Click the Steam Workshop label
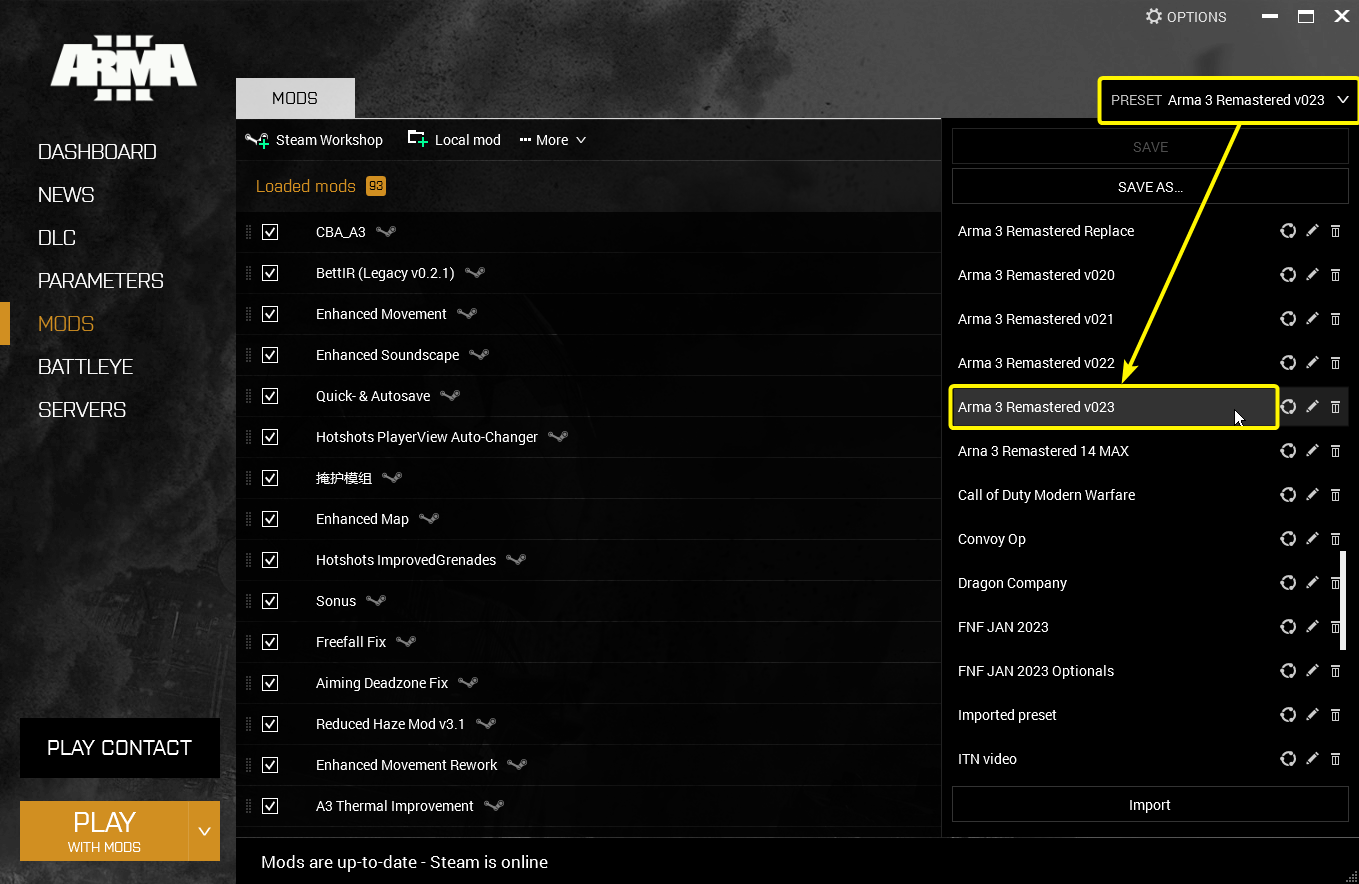1359x884 pixels. [x=329, y=140]
